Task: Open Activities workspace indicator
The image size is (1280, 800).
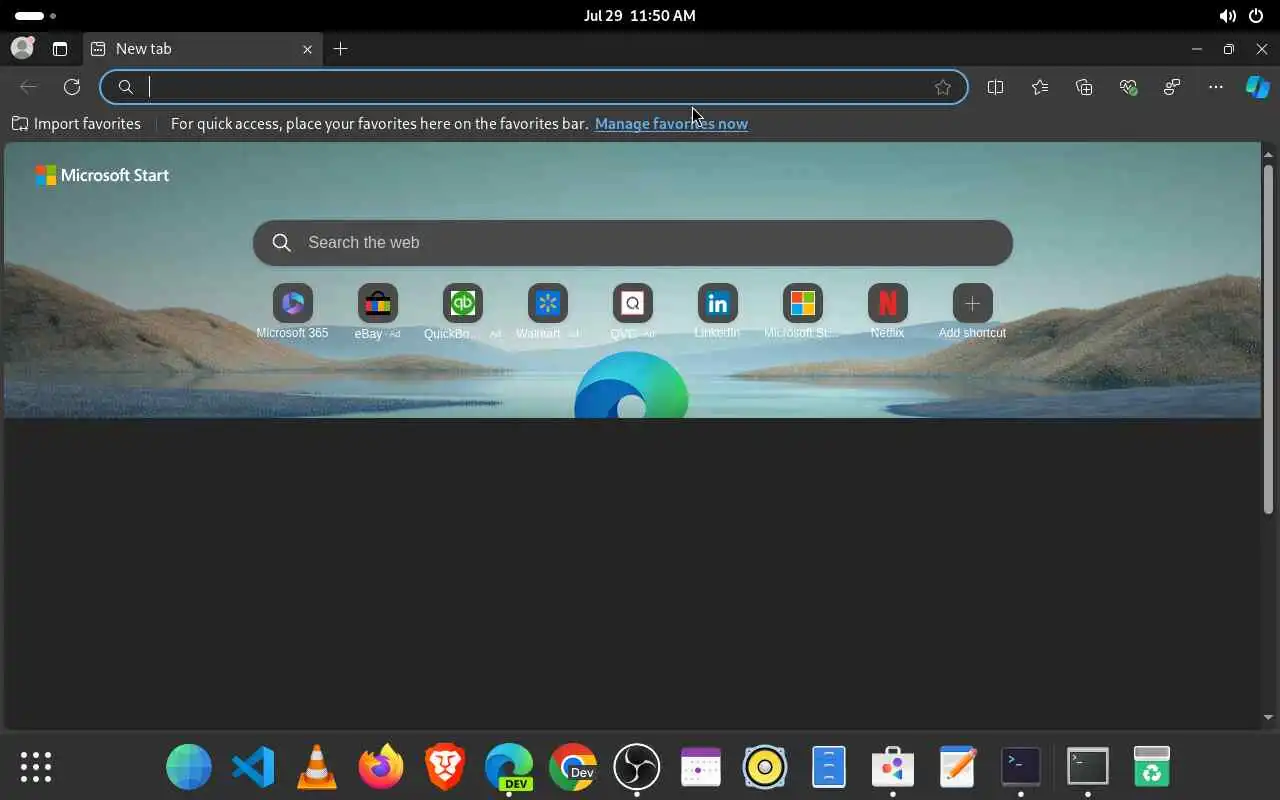Action: [35, 16]
